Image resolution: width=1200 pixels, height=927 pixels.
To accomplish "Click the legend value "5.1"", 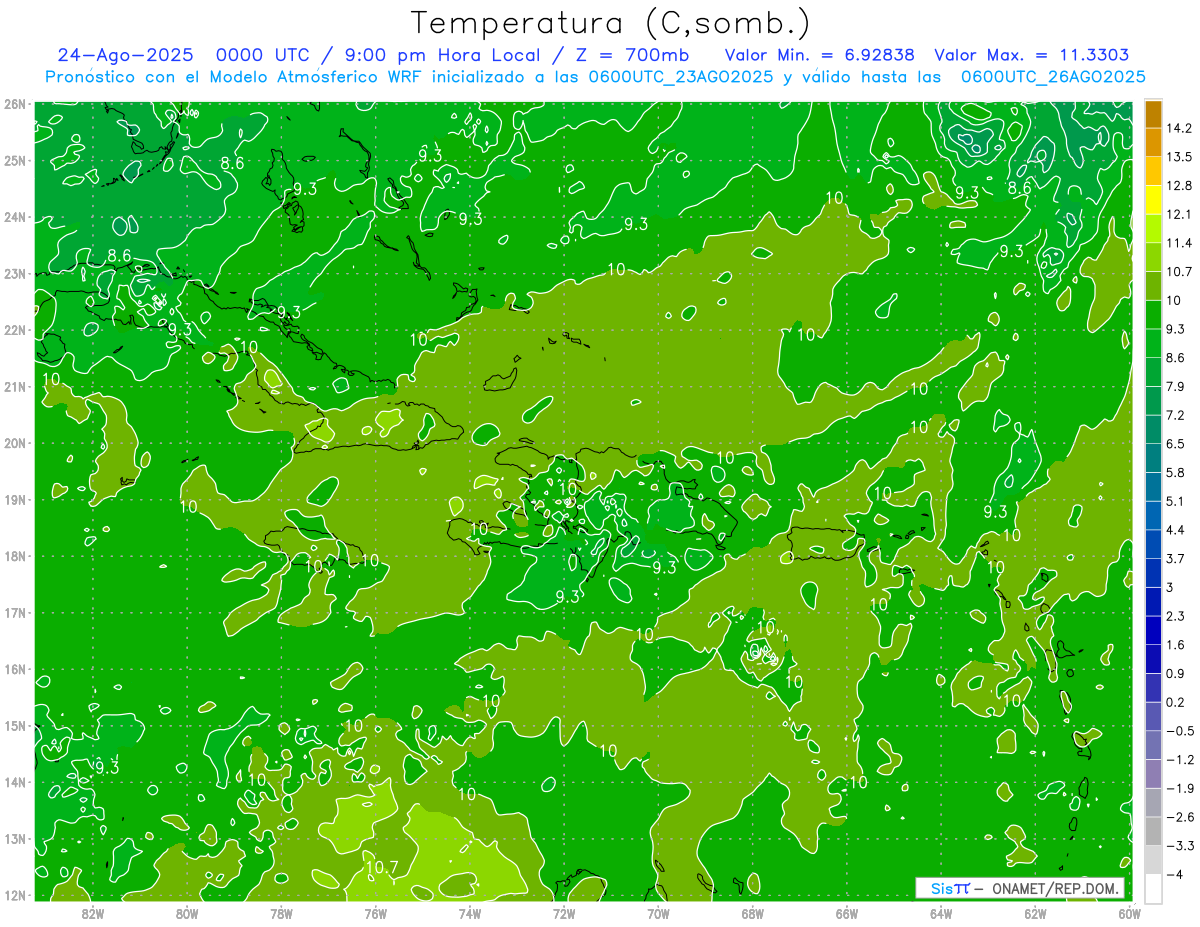I will [1176, 500].
